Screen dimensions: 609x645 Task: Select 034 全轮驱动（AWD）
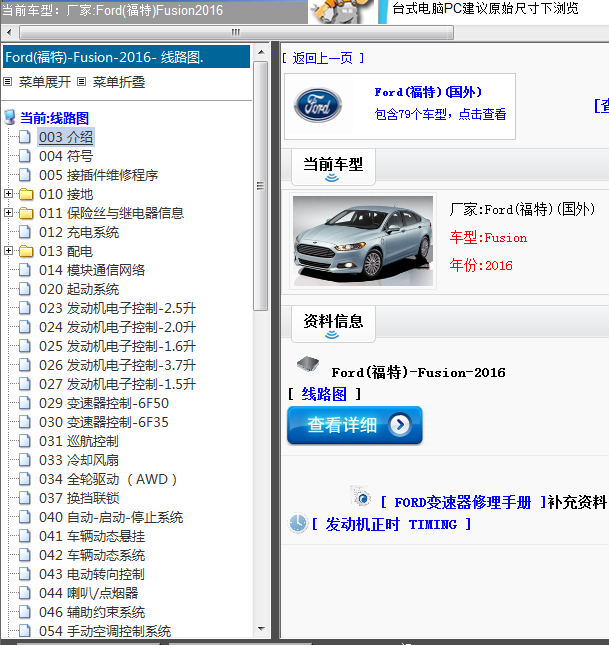pyautogui.click(x=108, y=479)
